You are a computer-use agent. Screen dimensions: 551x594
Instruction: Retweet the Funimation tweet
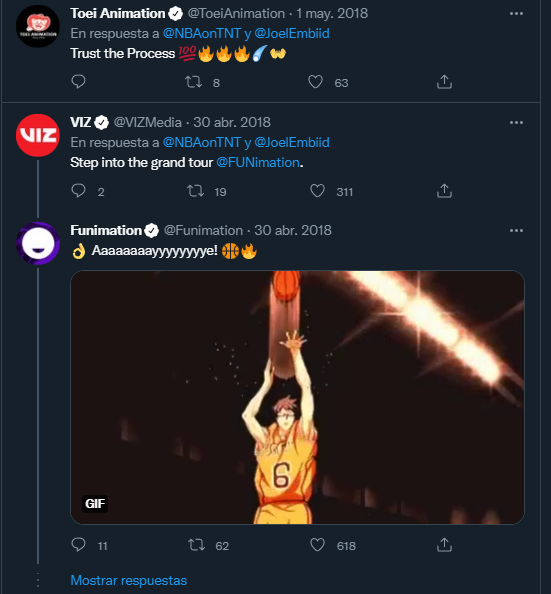click(x=196, y=545)
